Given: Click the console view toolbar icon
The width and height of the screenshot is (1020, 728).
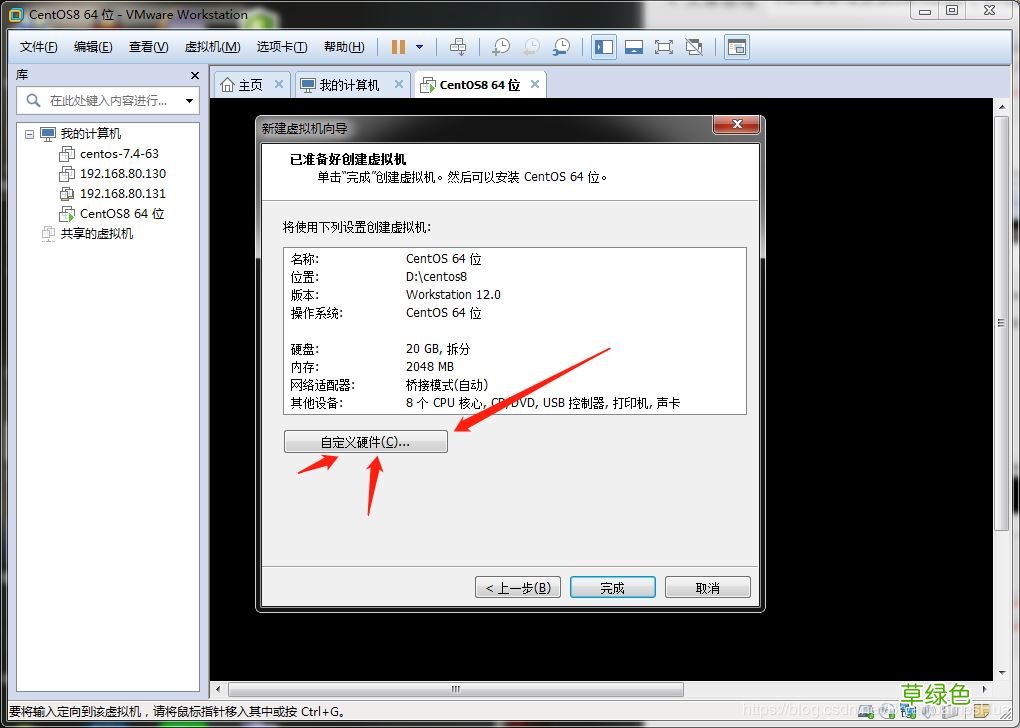Looking at the screenshot, I should [x=736, y=47].
